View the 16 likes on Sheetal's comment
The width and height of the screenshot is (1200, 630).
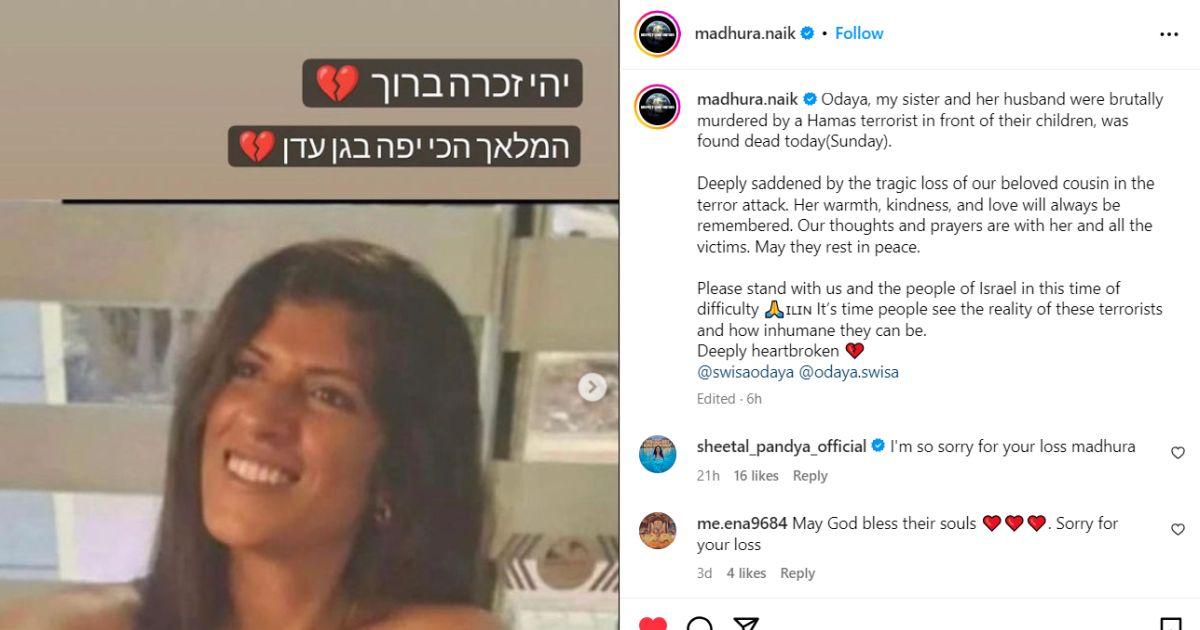(756, 476)
